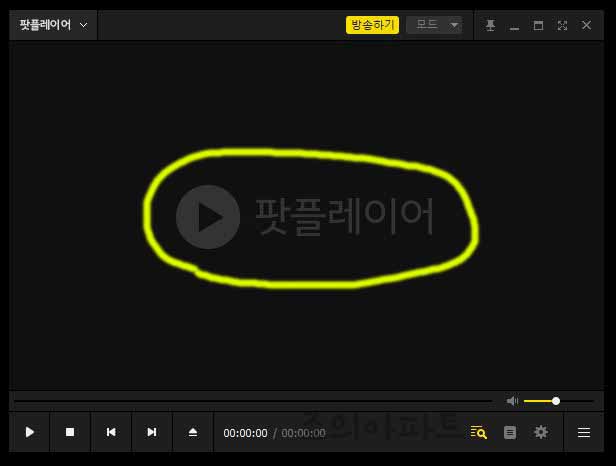Open the yellow playlist search icon
This screenshot has height=466, width=616.
tap(478, 432)
